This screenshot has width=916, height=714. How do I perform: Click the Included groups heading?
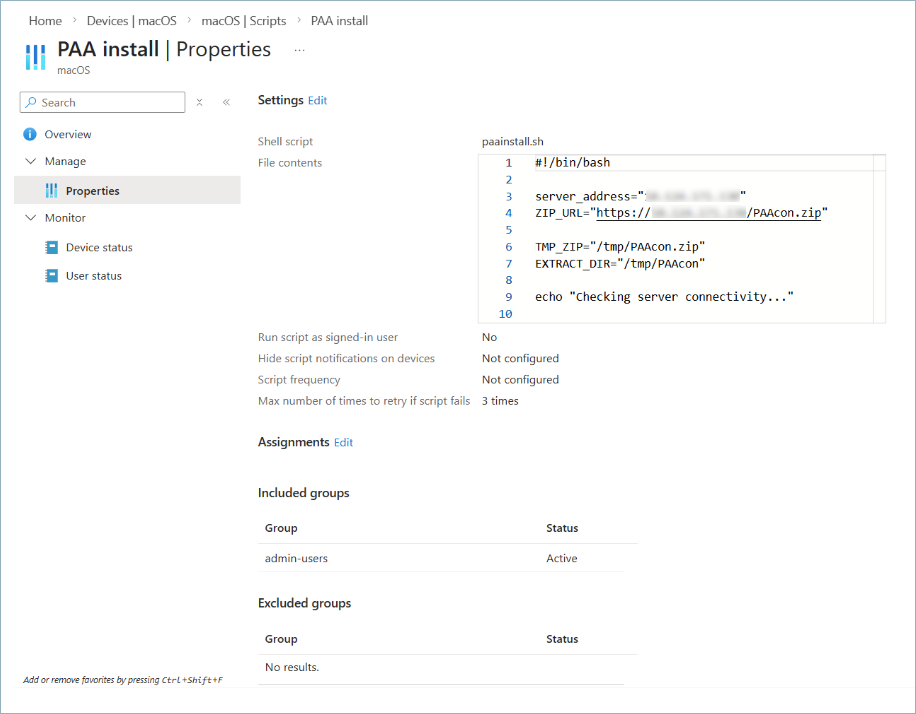(x=303, y=493)
